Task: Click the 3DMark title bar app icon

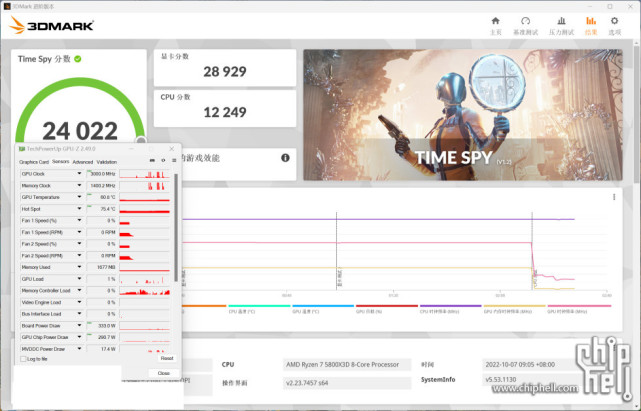Action: (7, 7)
